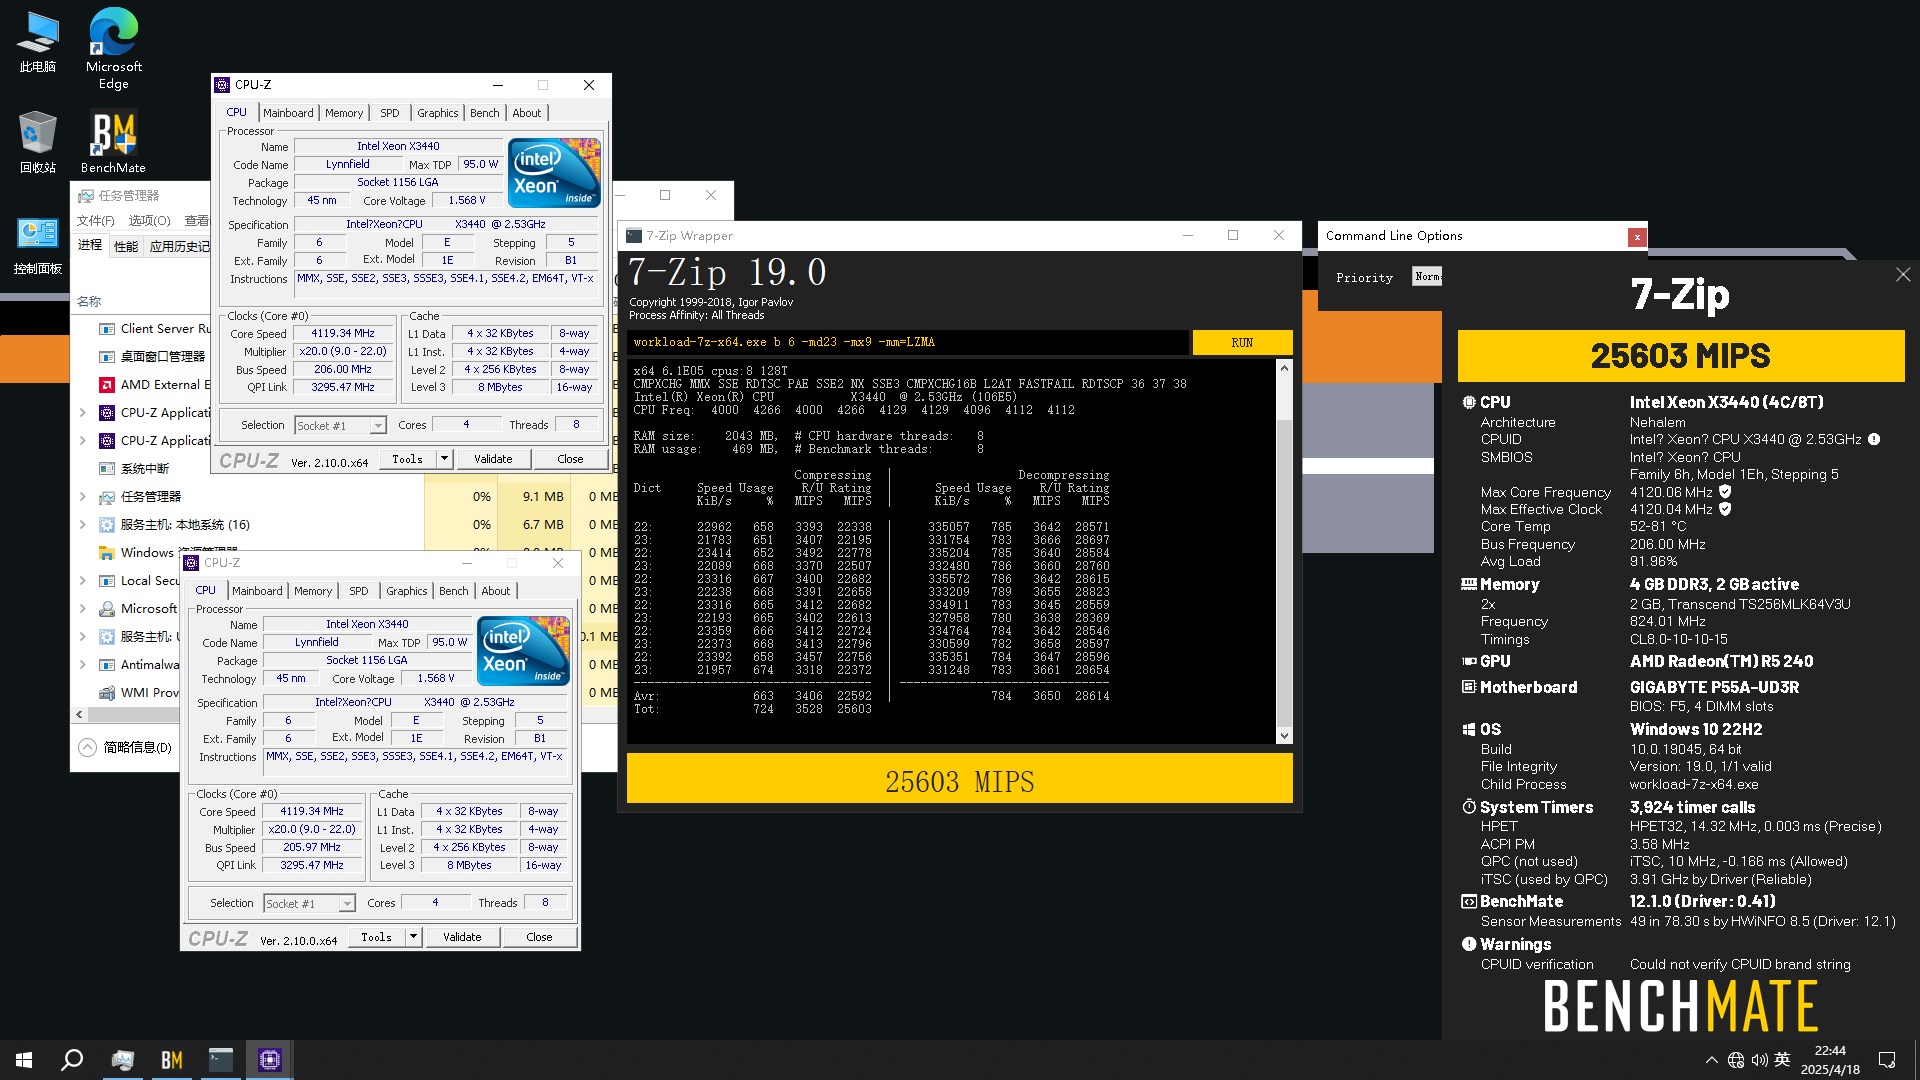Expand the 任务管理器 process row

(83, 497)
